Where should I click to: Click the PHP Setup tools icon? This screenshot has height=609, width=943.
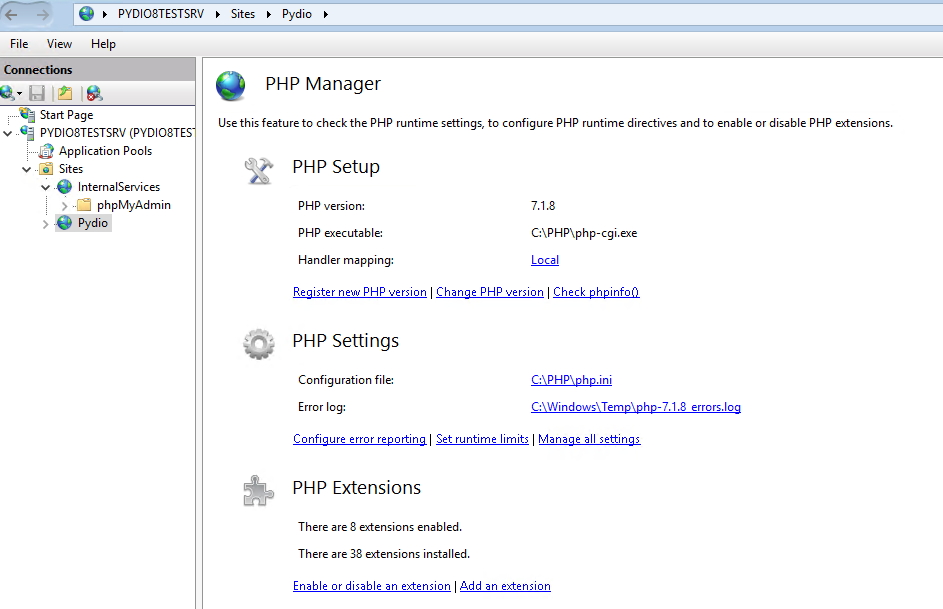(259, 170)
